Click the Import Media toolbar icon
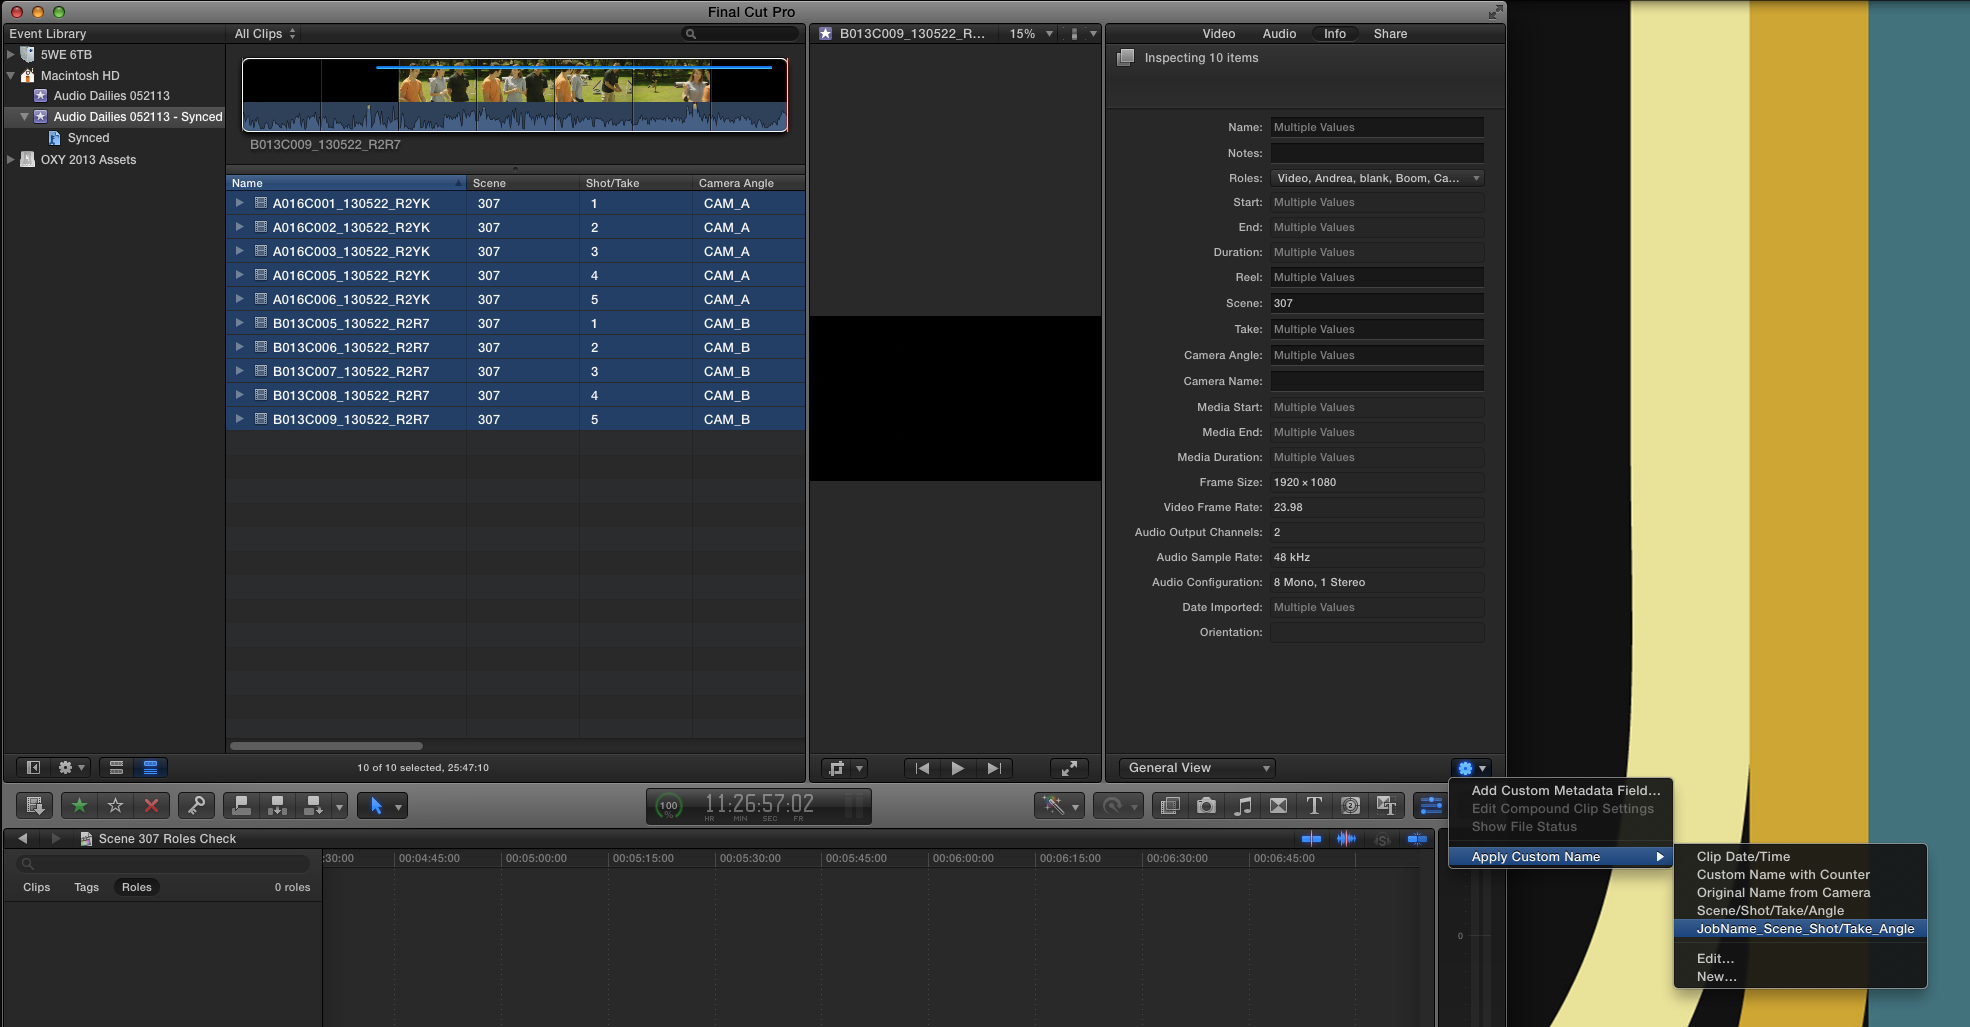Viewport: 1970px width, 1027px height. pyautogui.click(x=35, y=805)
